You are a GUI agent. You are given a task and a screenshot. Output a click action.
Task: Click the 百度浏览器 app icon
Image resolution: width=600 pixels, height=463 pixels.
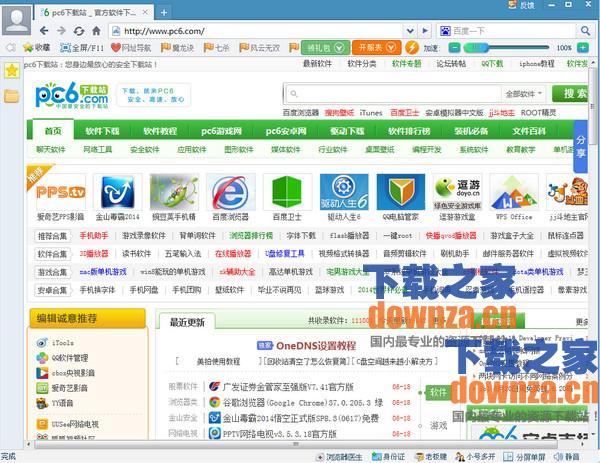click(x=231, y=192)
